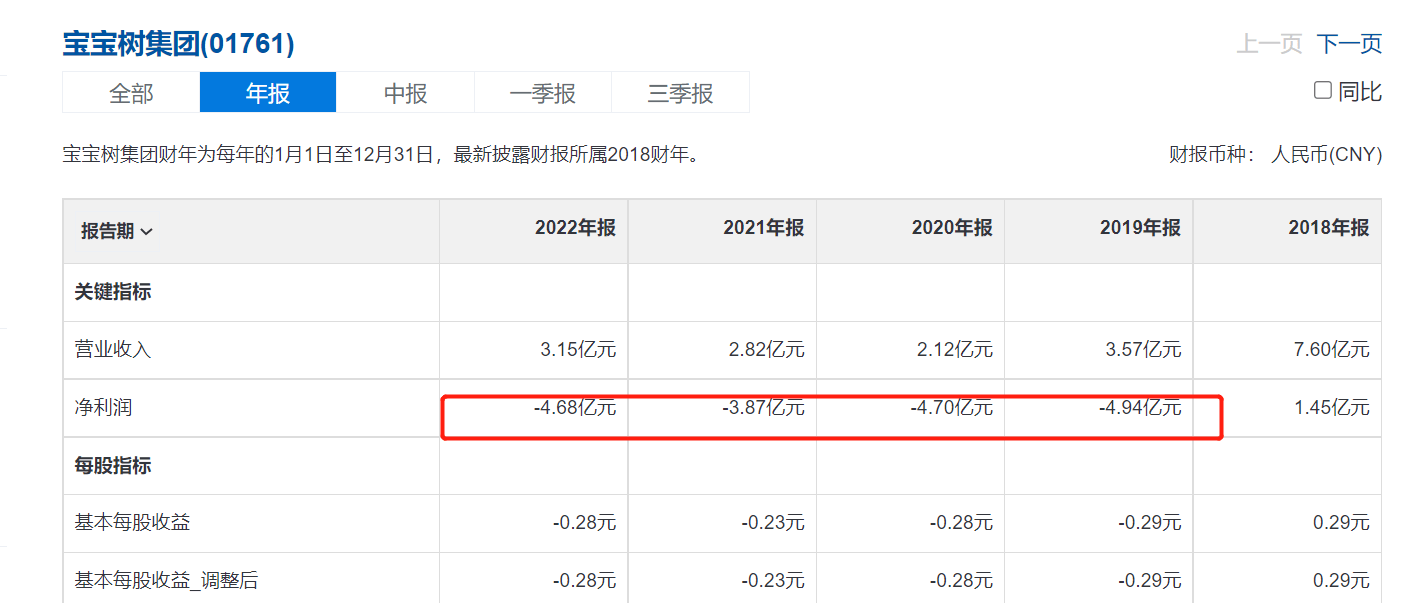Enable the 同比 checkbox
The image size is (1418, 603).
(1323, 91)
